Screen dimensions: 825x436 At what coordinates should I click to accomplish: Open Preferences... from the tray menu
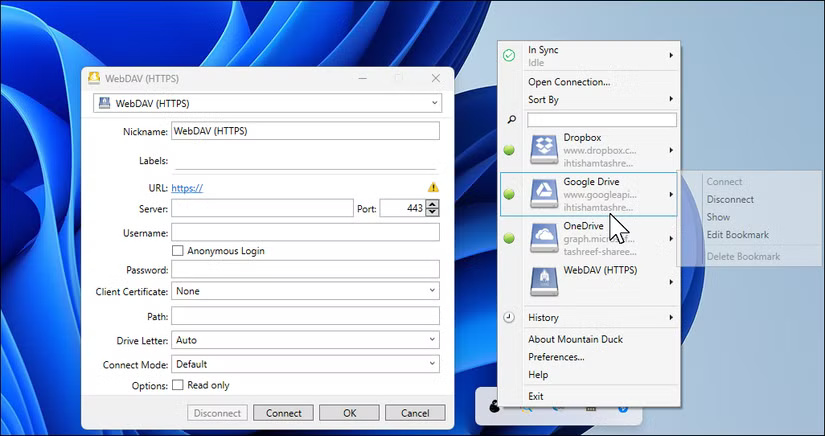click(556, 357)
